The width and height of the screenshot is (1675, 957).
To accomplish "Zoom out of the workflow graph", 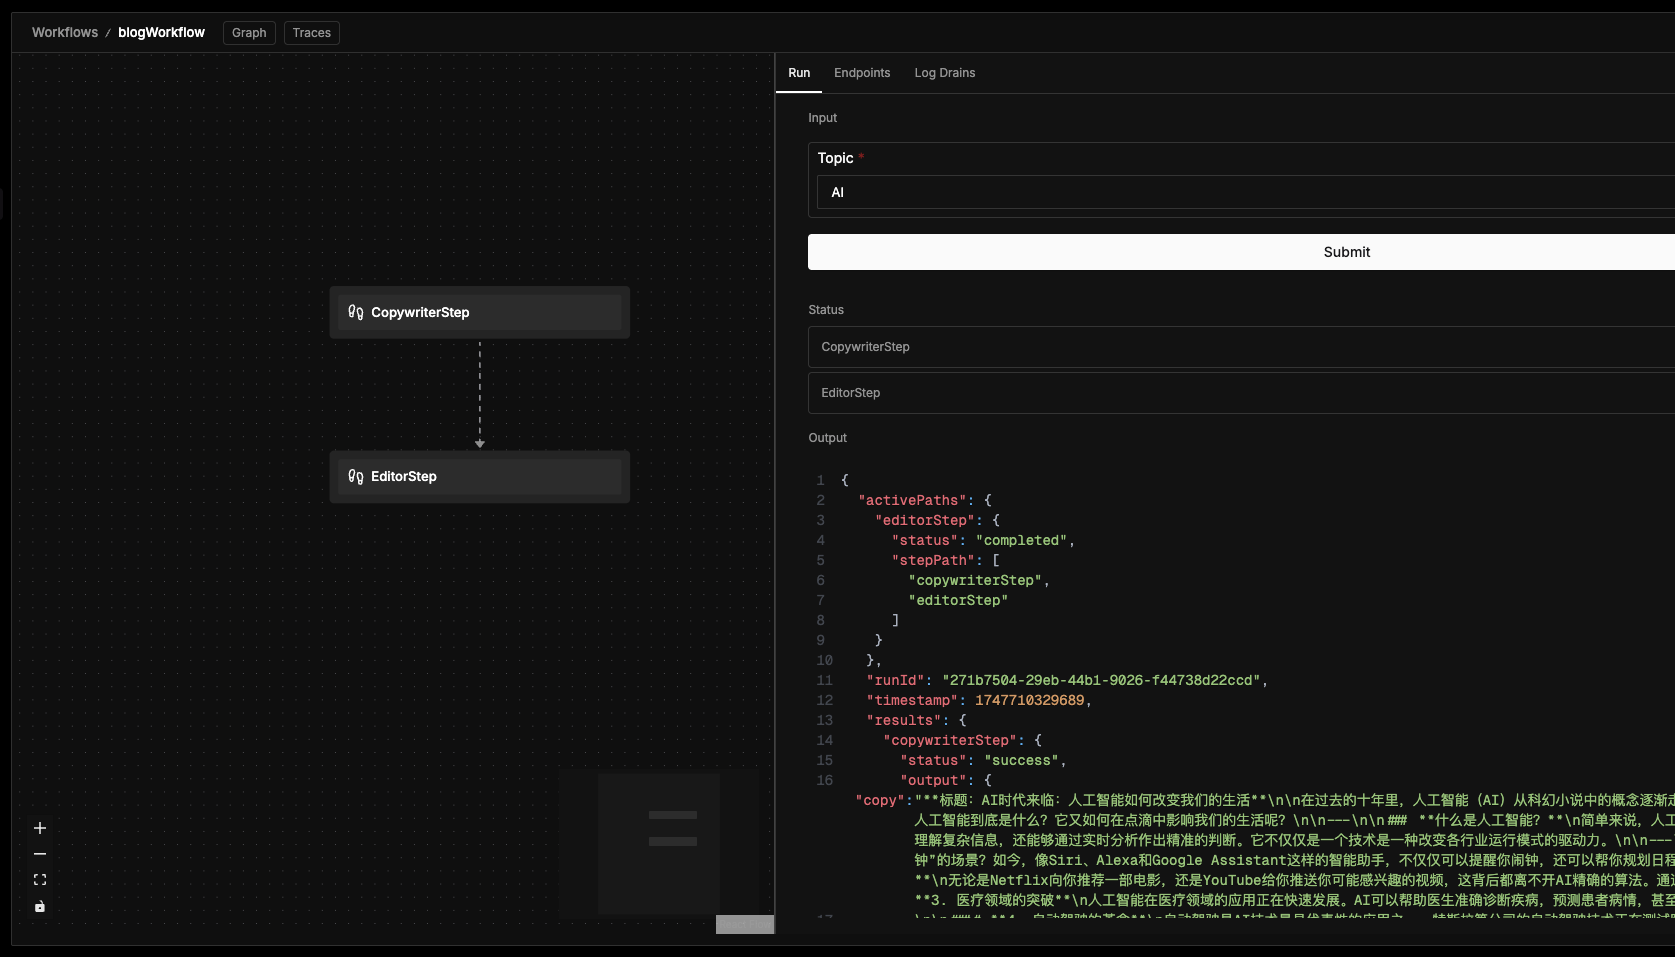I will tap(40, 854).
